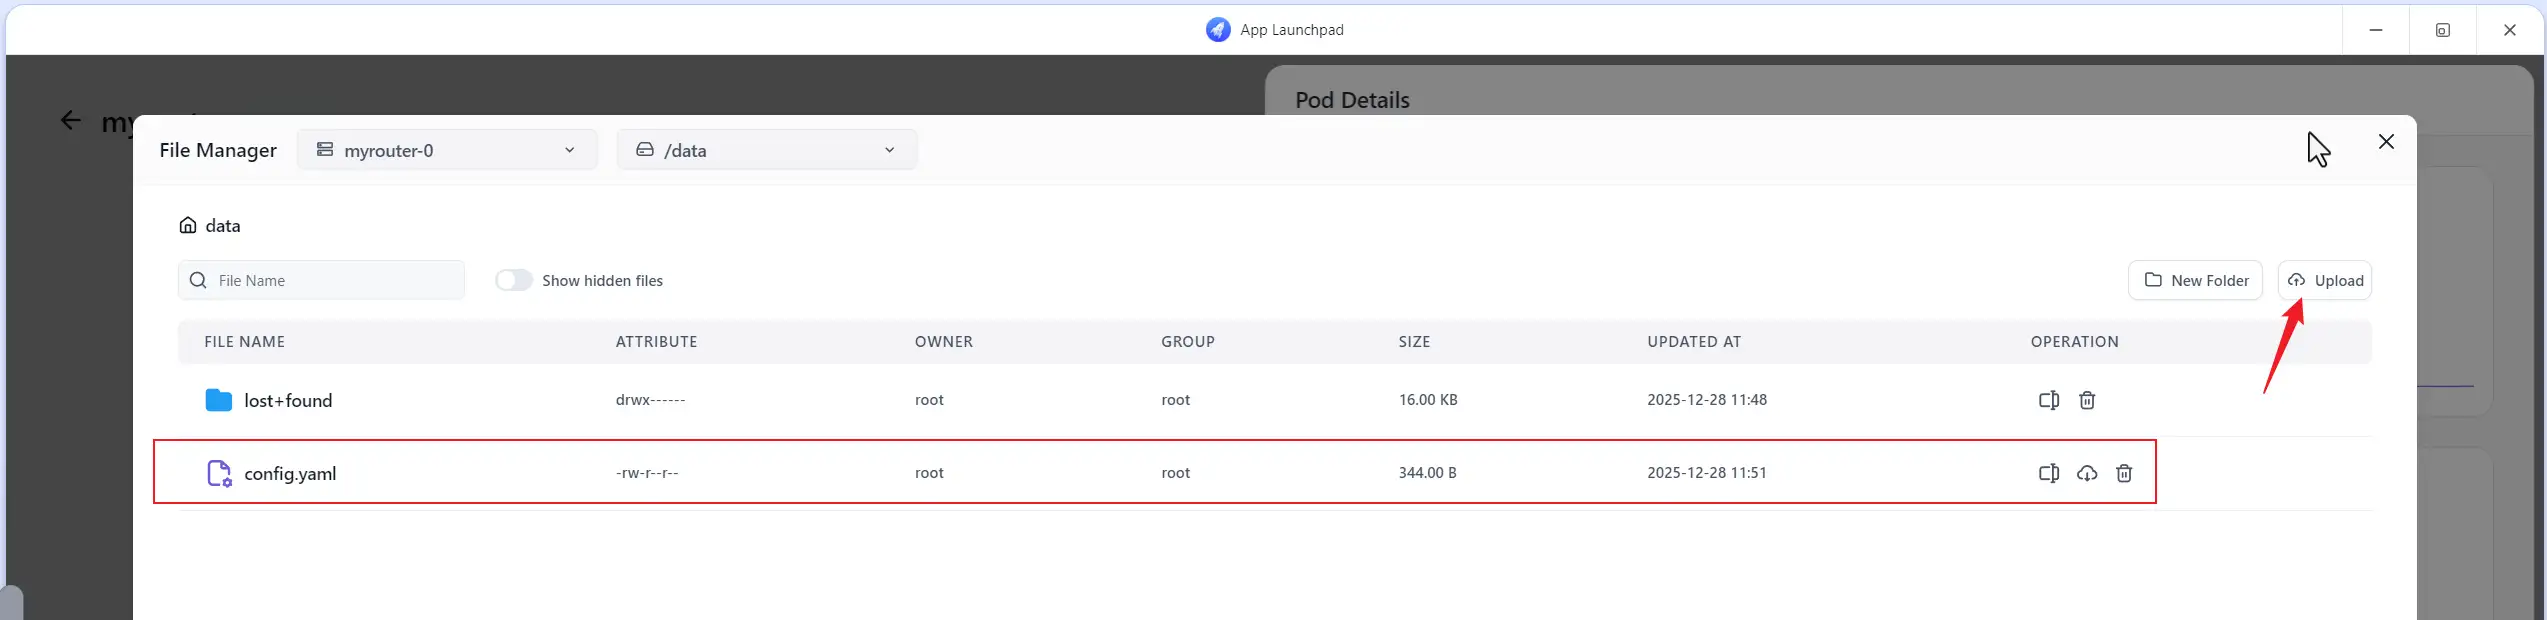This screenshot has width=2547, height=620.
Task: Click the rename icon for lost+found
Action: (x=2048, y=400)
